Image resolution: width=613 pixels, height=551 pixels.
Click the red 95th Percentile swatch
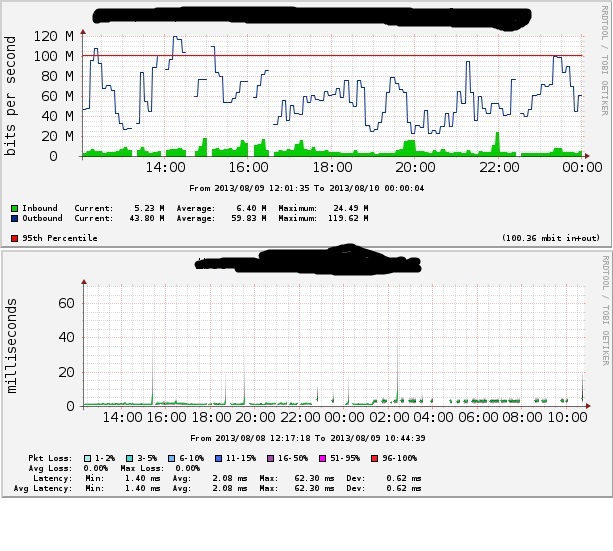14,239
